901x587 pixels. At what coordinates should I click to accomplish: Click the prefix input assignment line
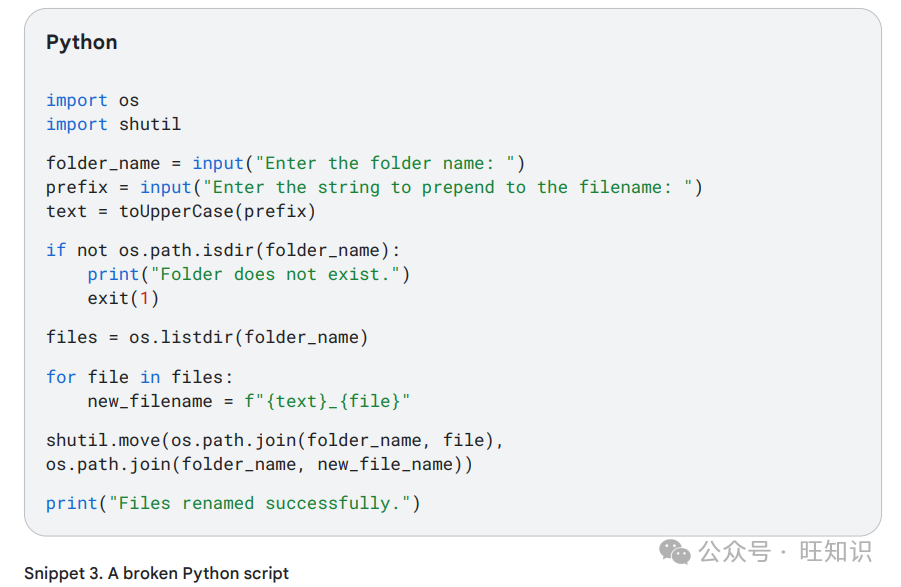(x=374, y=187)
